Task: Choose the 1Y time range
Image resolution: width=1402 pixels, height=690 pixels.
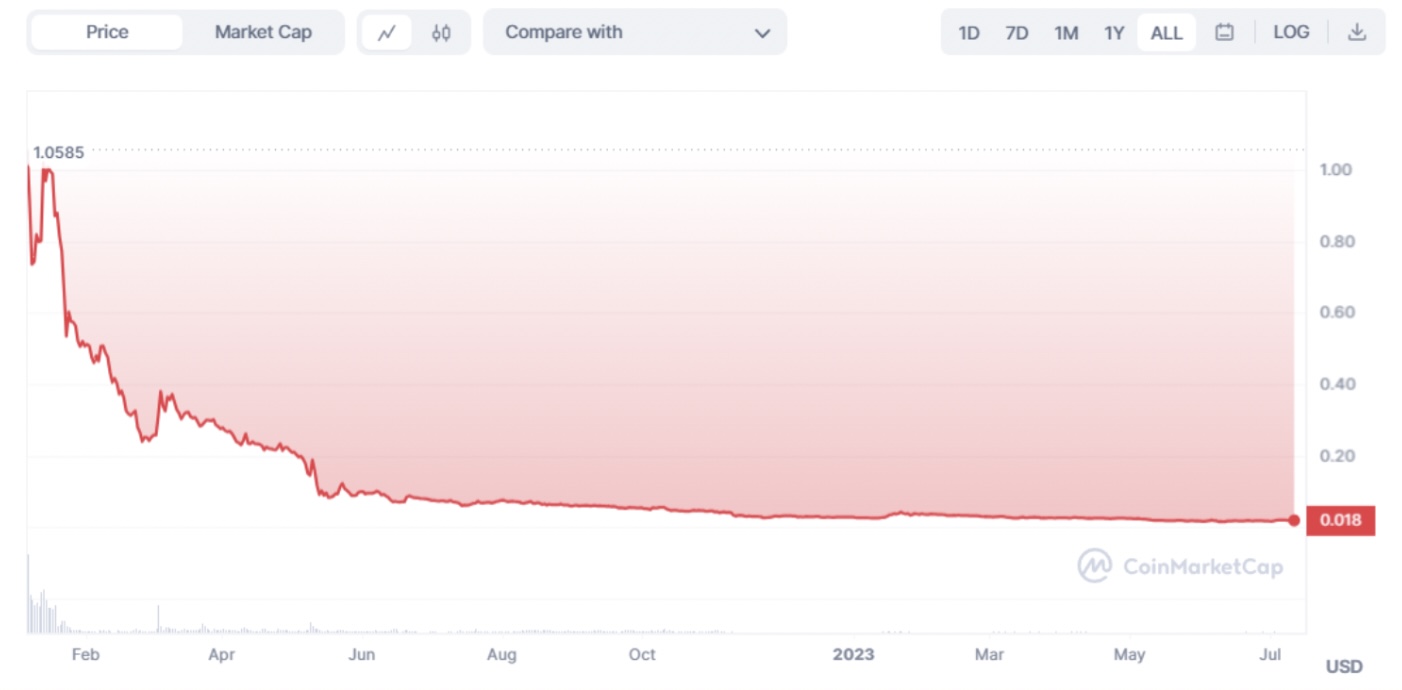Action: [1114, 33]
